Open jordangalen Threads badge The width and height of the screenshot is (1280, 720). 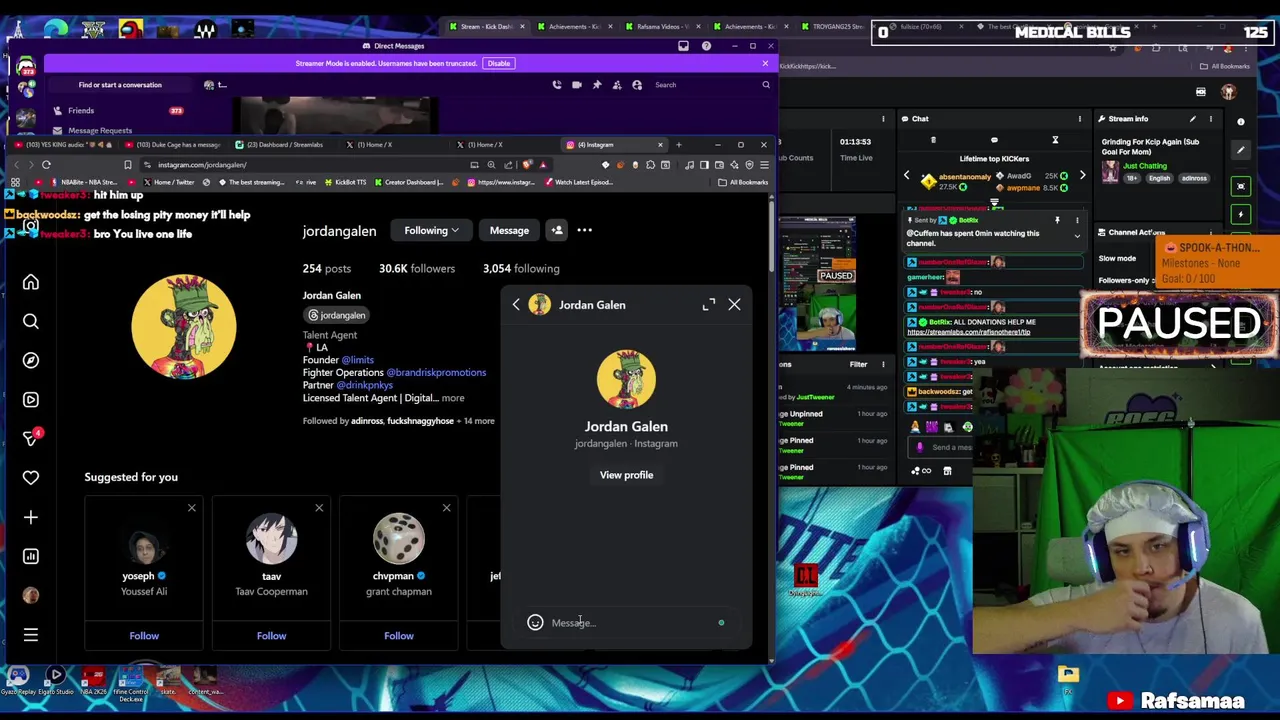[x=336, y=315]
